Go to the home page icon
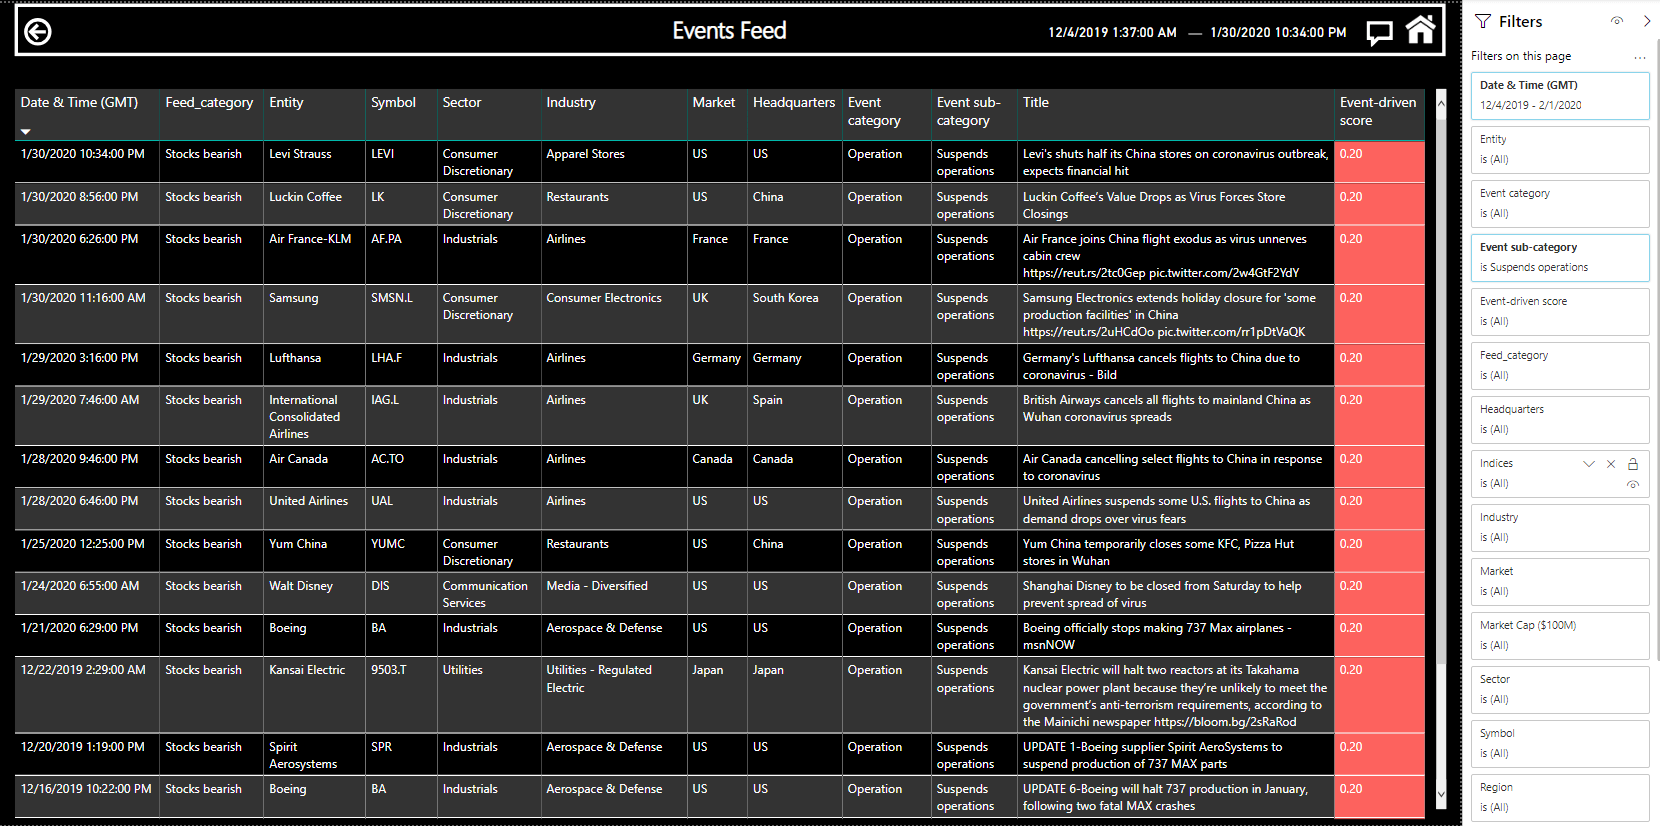 point(1420,30)
